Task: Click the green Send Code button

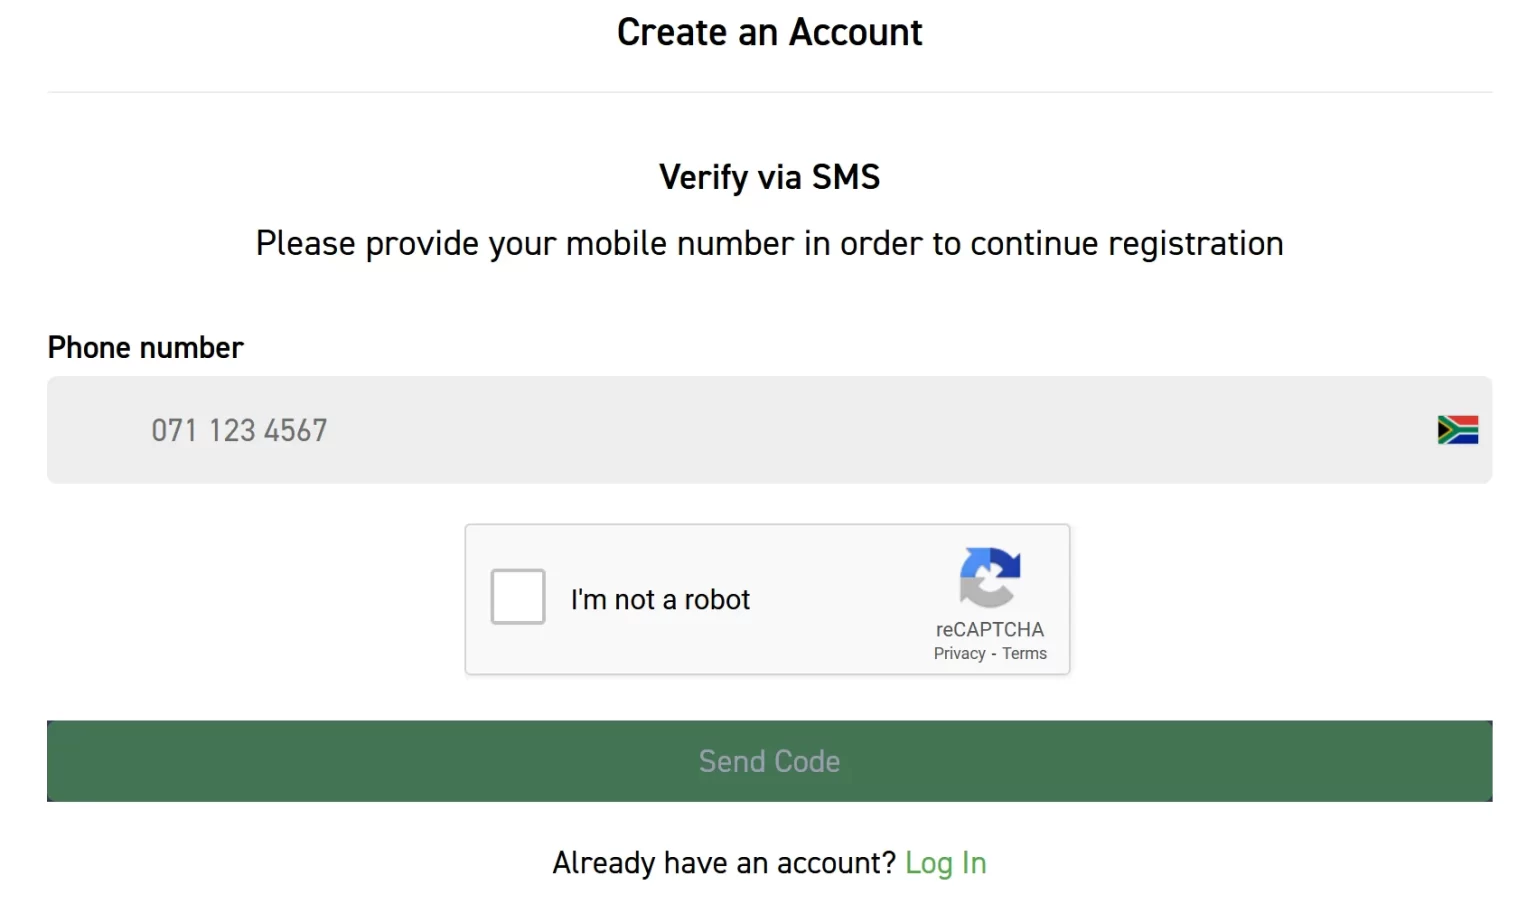Action: (769, 761)
